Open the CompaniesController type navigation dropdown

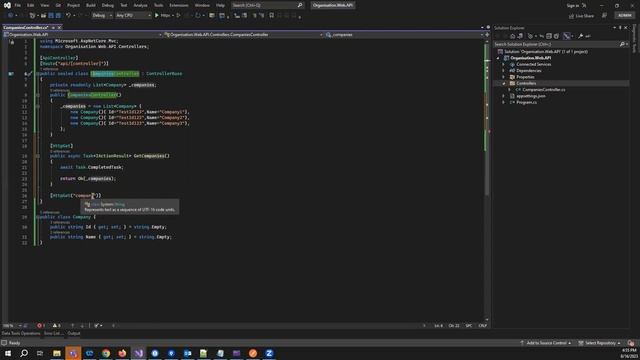[244, 35]
